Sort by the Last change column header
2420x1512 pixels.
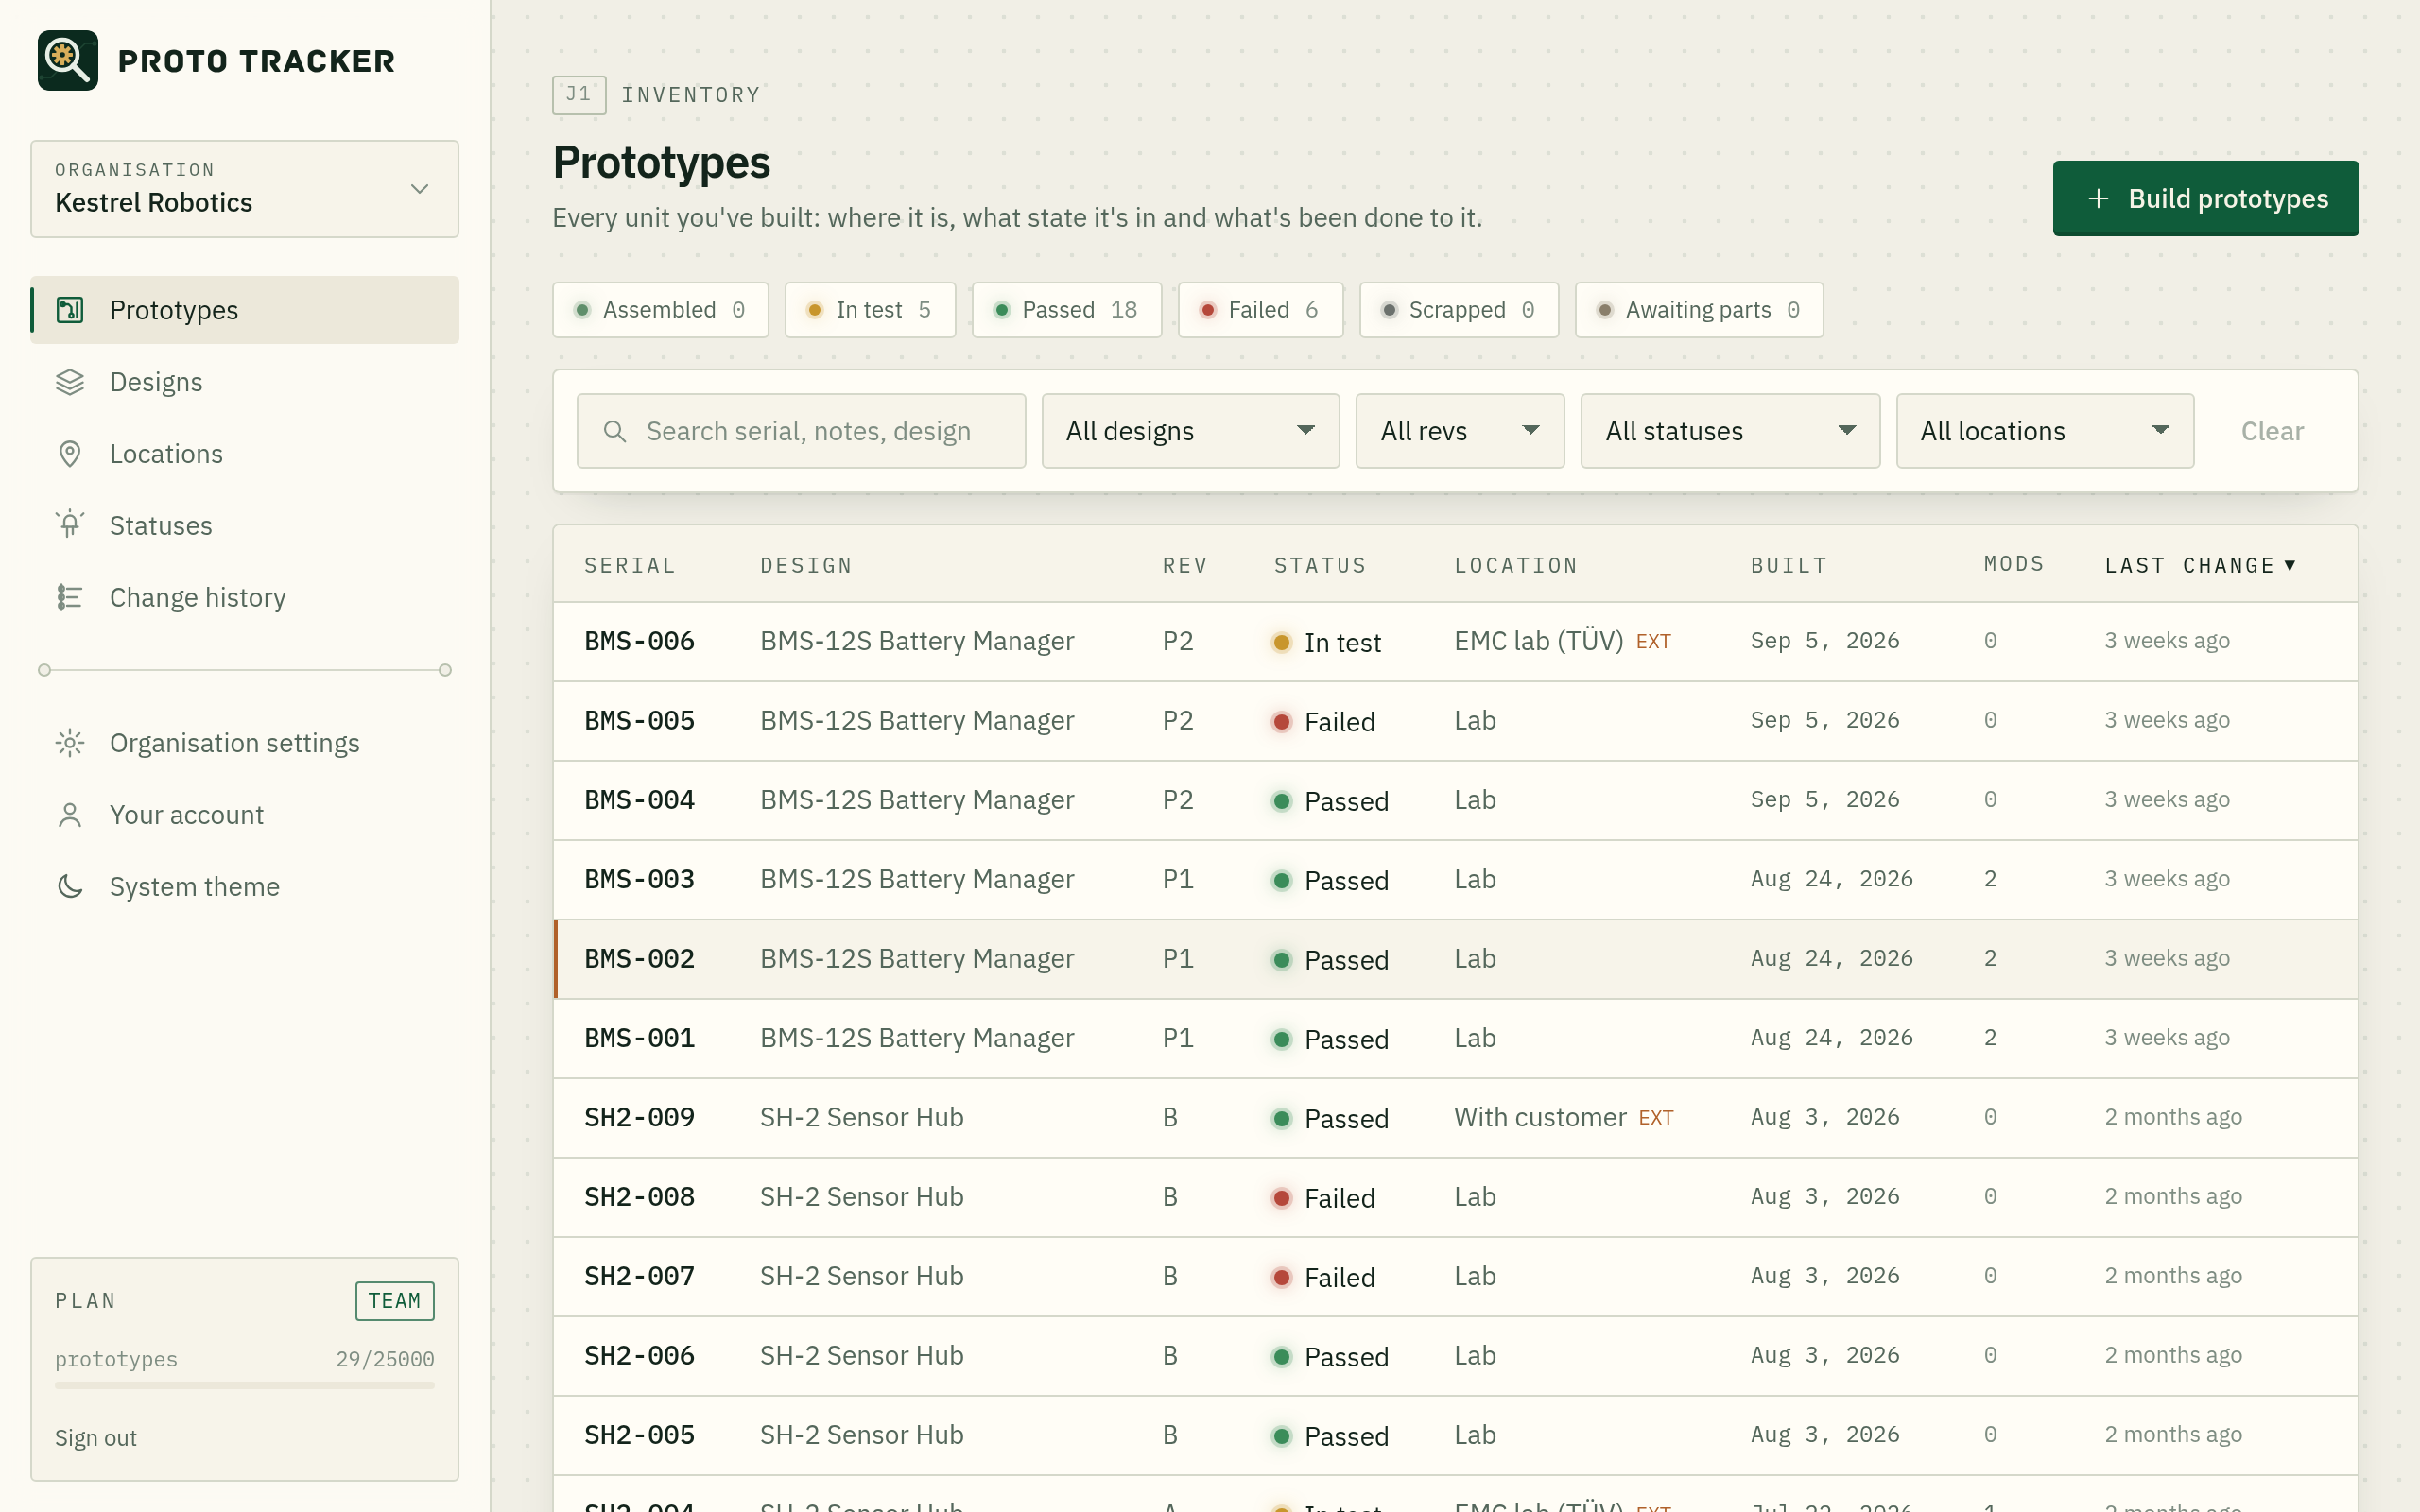[x=2200, y=565]
